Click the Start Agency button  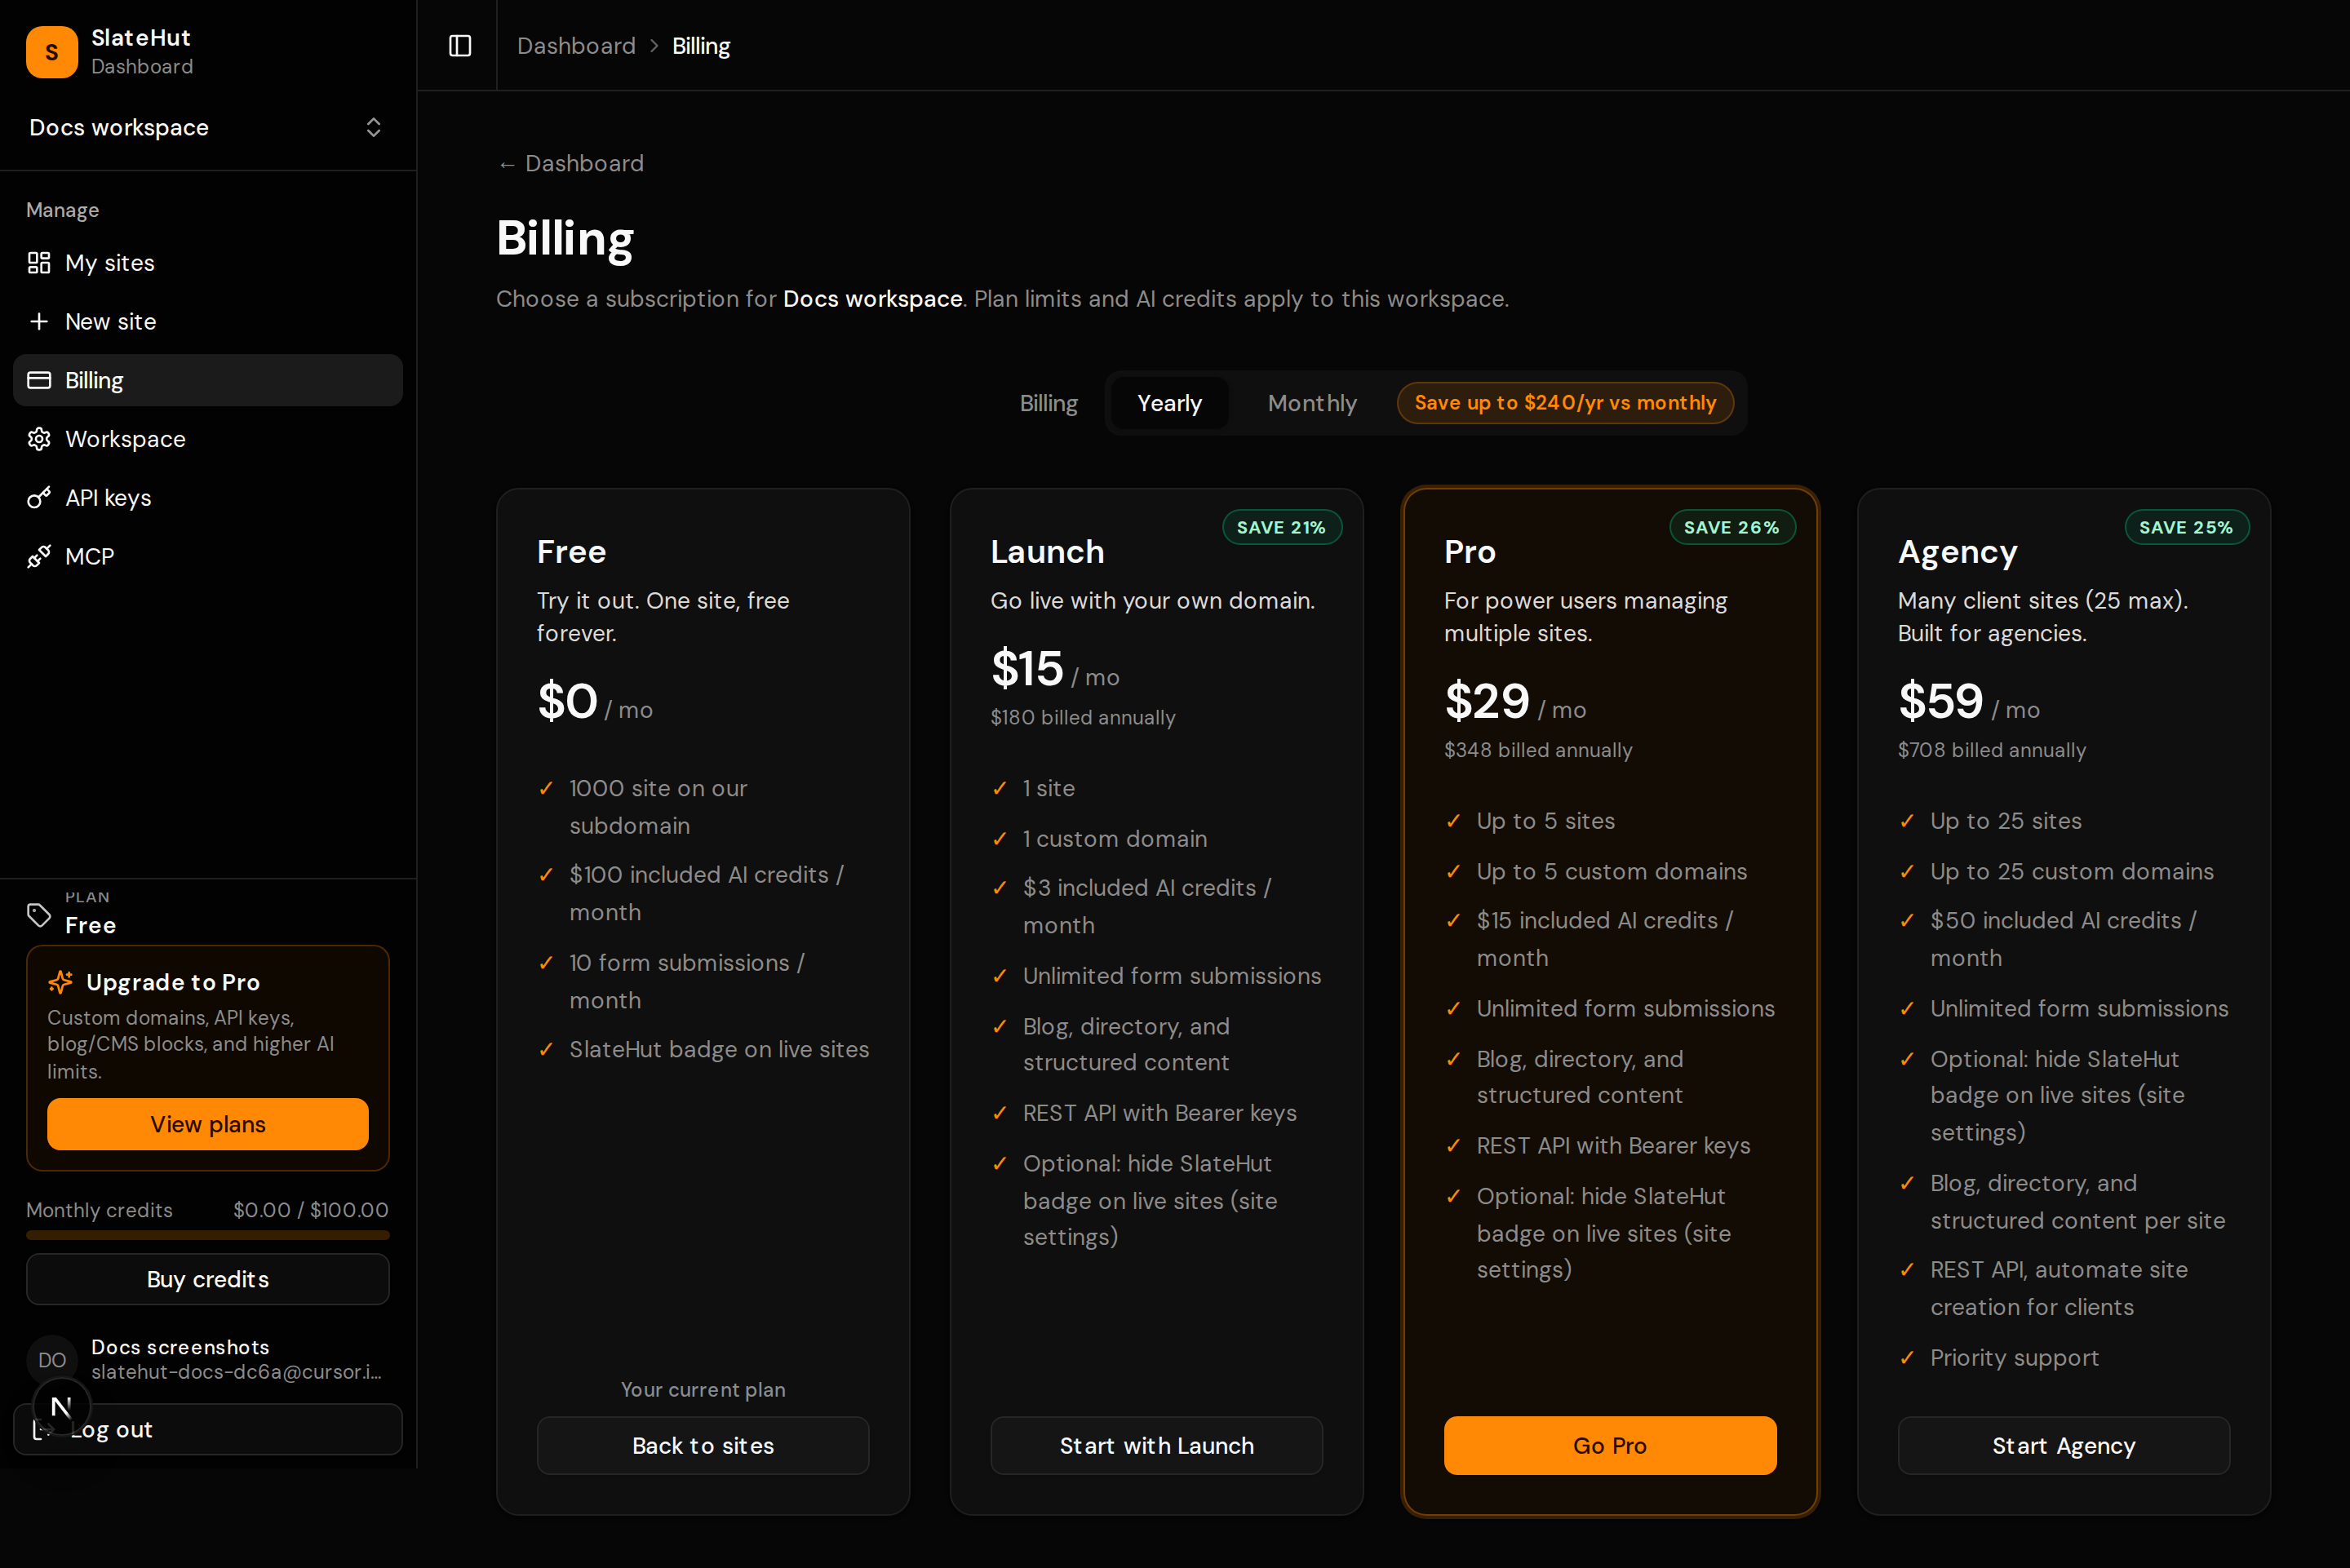coord(2064,1445)
